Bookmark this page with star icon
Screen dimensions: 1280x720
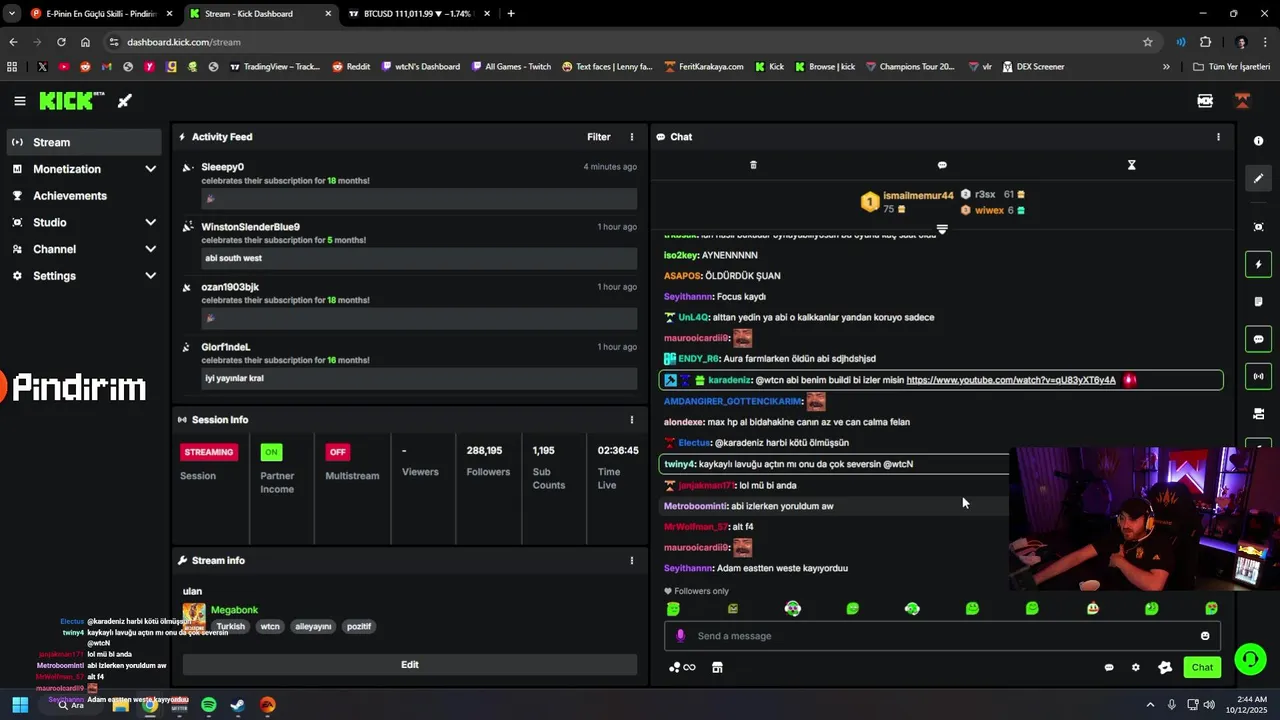coord(1148,42)
